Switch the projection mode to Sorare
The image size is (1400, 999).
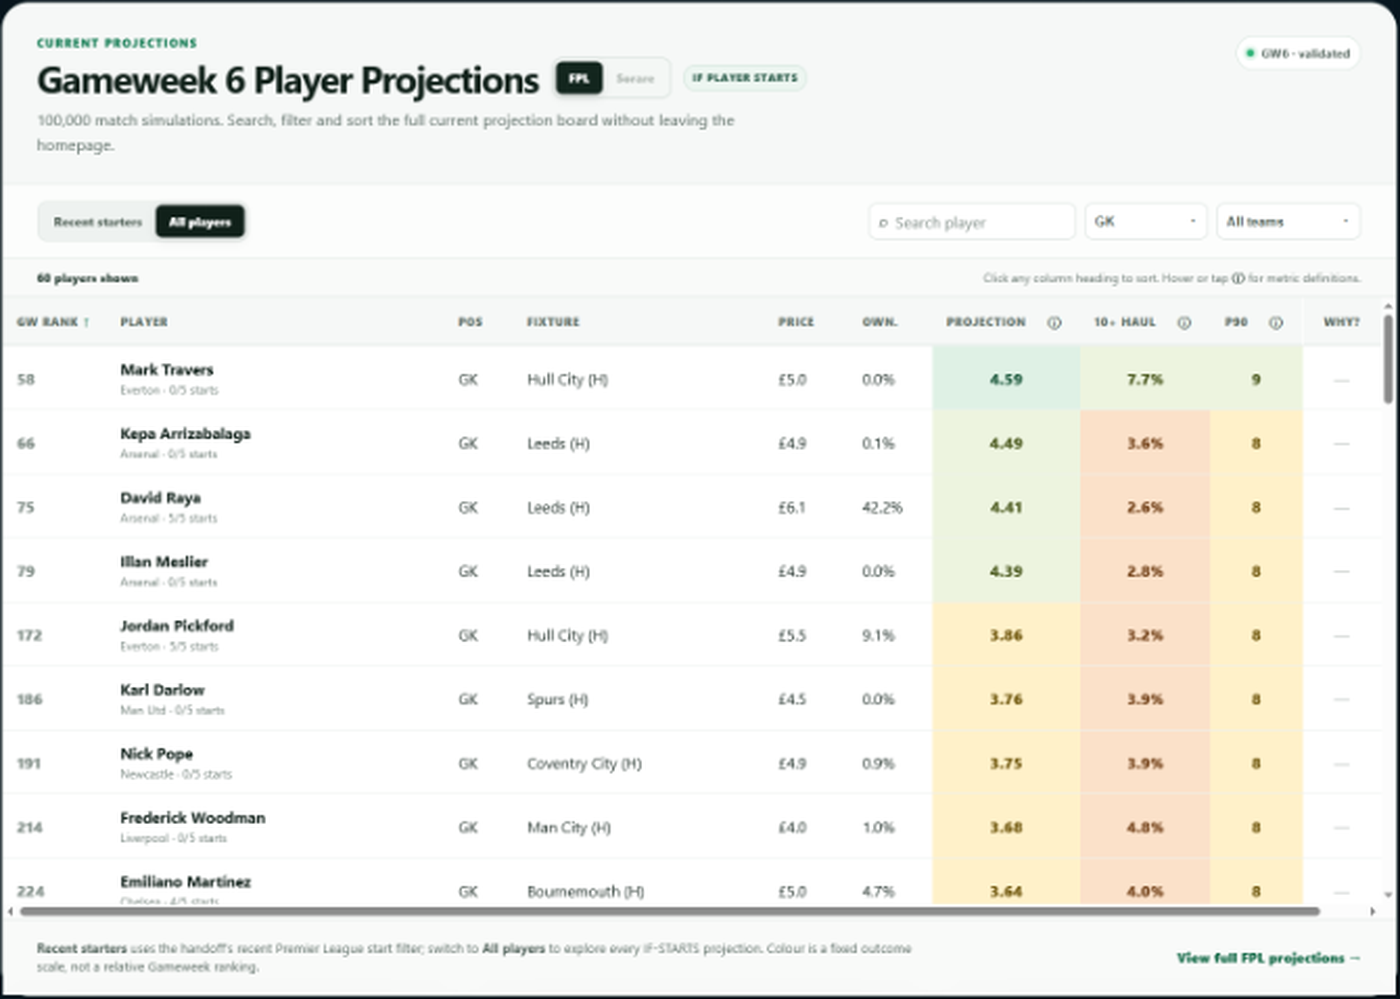coord(635,78)
